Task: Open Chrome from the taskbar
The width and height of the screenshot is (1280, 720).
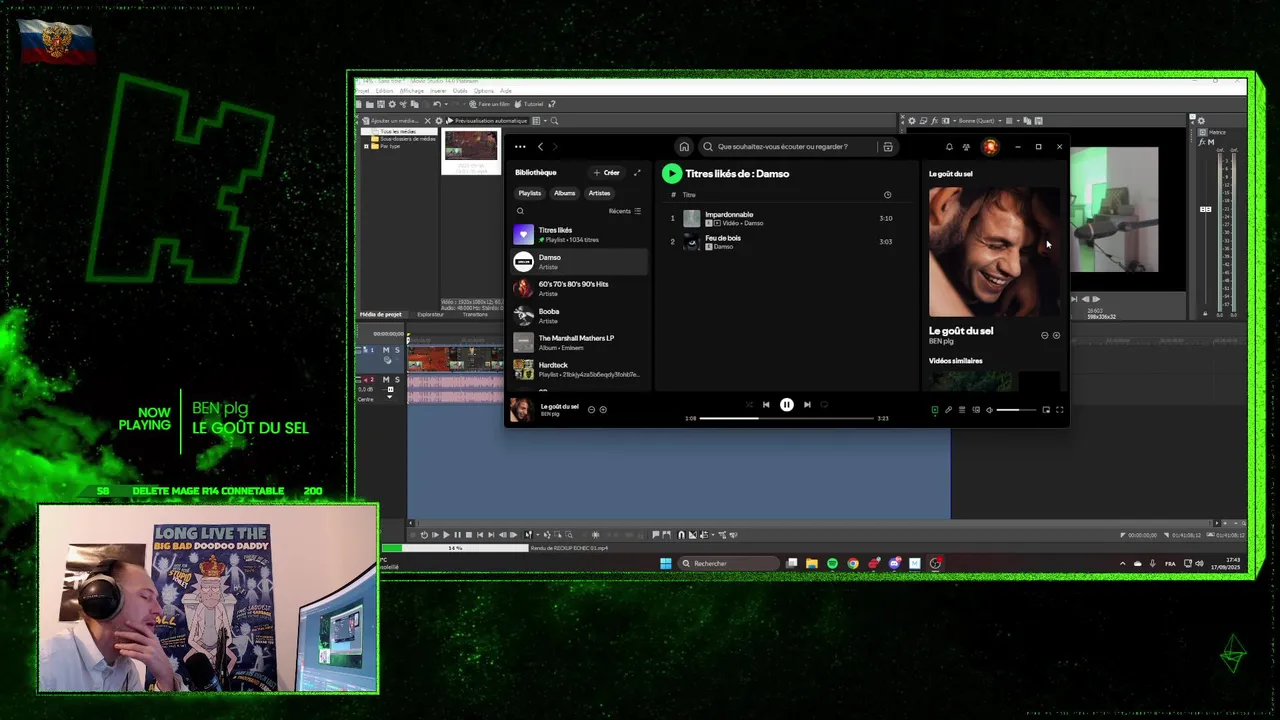Action: 853,564
